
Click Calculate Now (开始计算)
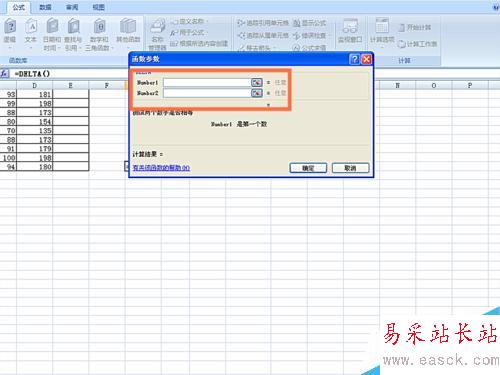(415, 27)
